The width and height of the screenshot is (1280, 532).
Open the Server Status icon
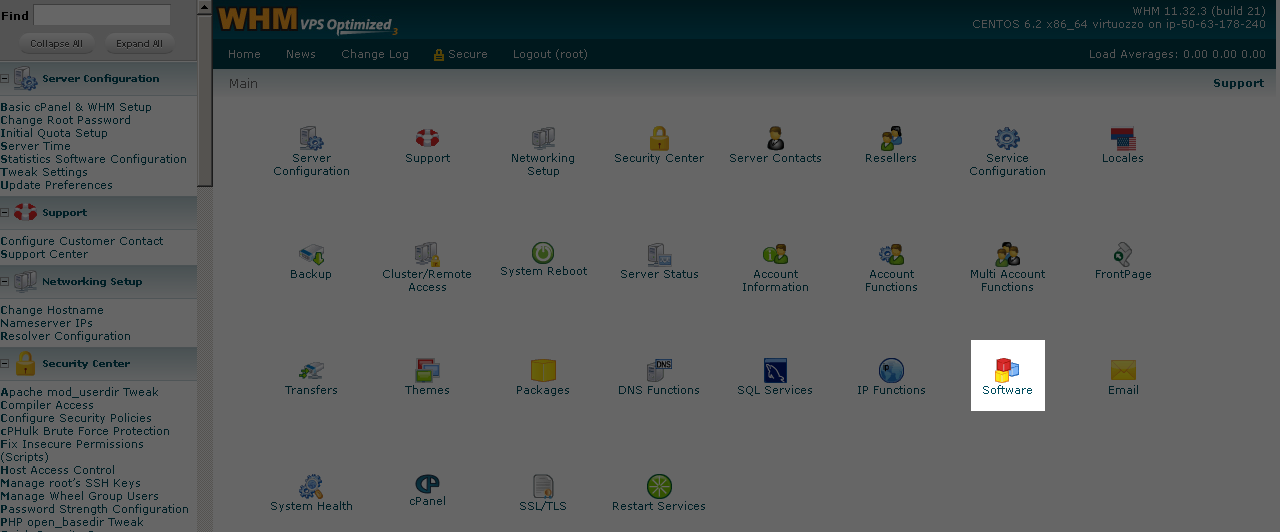(x=659, y=254)
